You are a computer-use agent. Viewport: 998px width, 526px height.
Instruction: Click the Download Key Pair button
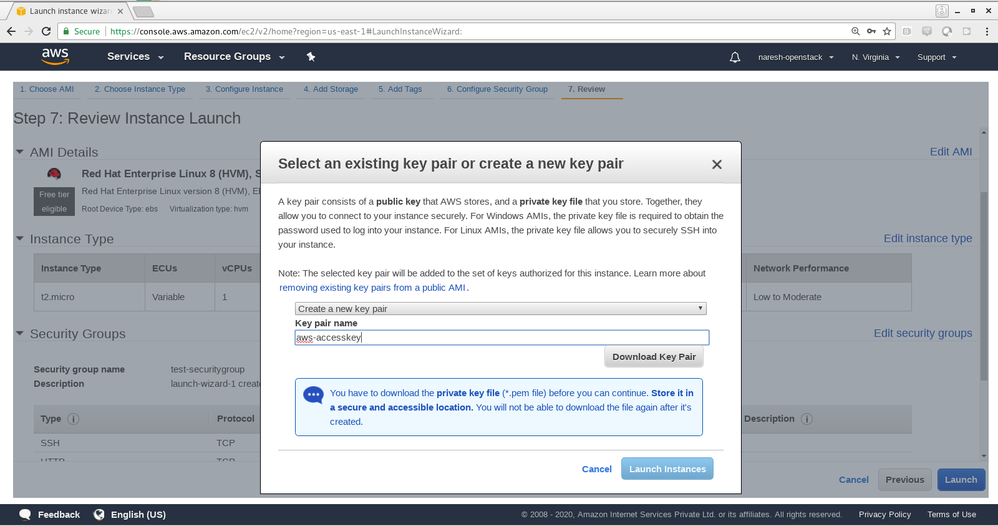coord(655,357)
